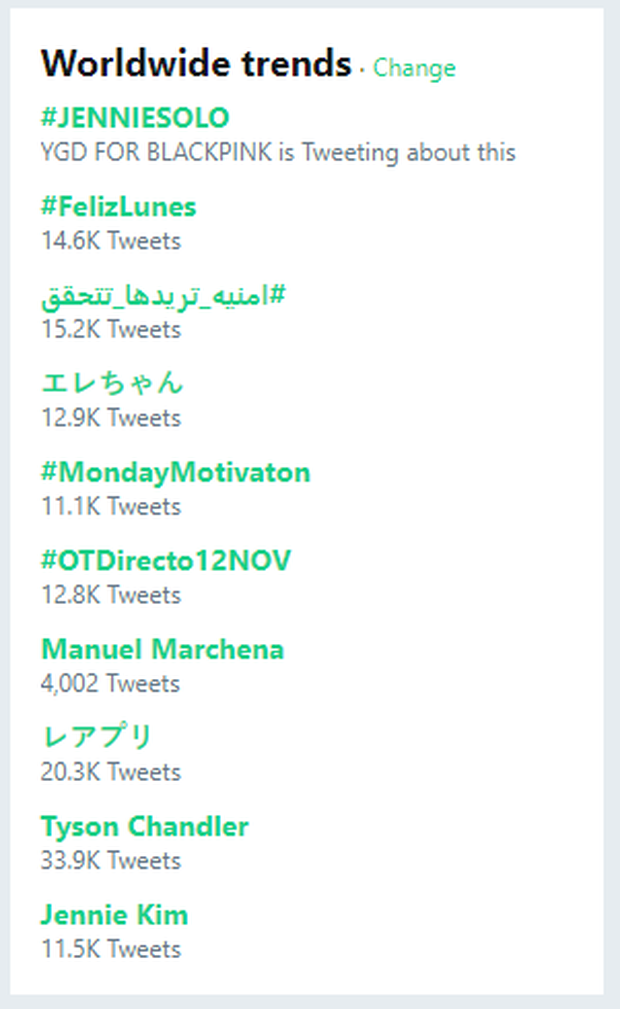
Task: Open the #MondayMotivaton hashtag
Action: click(175, 472)
